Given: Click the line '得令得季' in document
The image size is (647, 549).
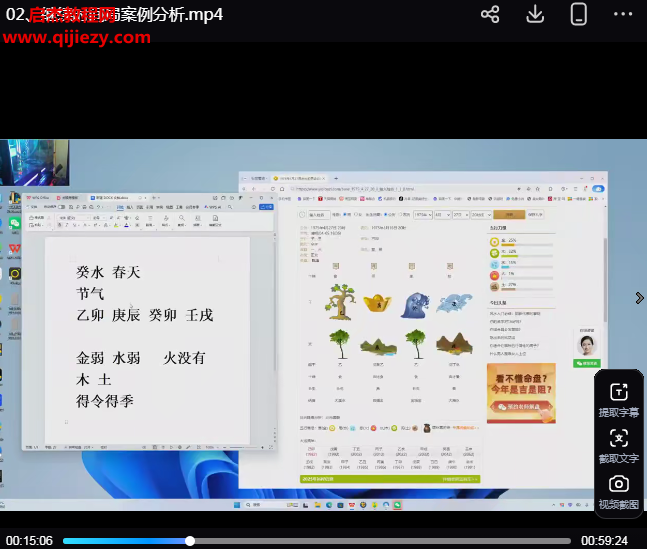Looking at the screenshot, I should [x=105, y=401].
